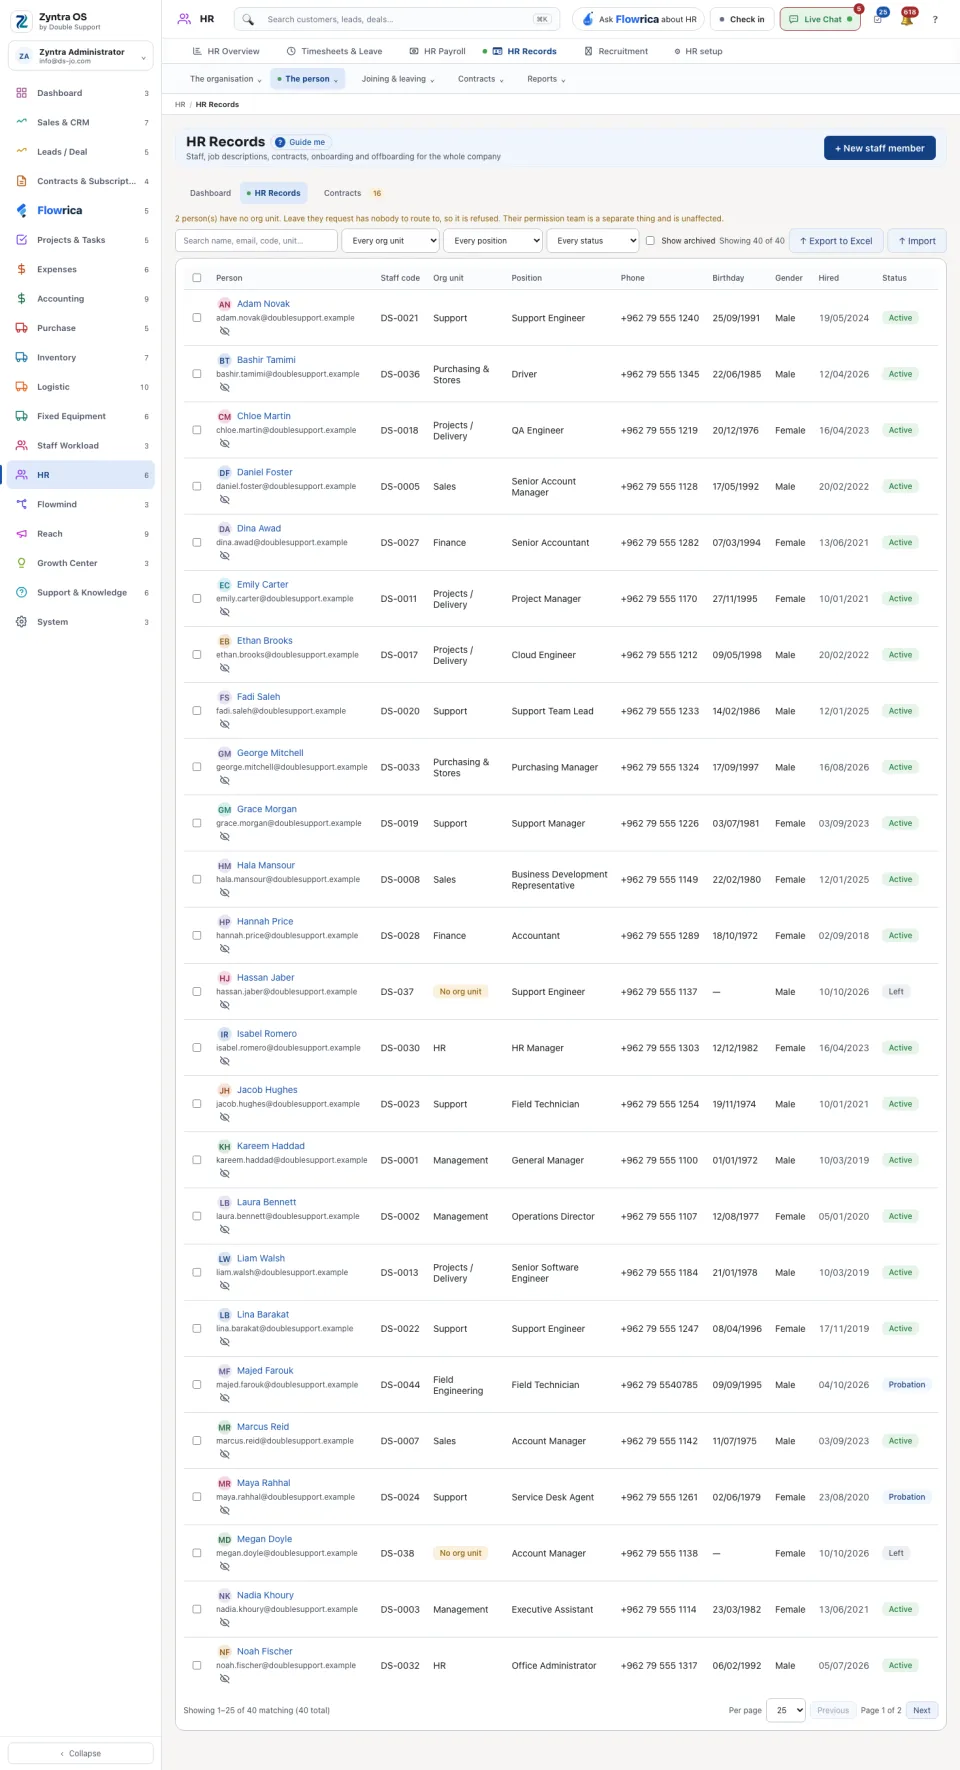
Task: Open the Logistic module icon
Action: pyautogui.click(x=21, y=386)
